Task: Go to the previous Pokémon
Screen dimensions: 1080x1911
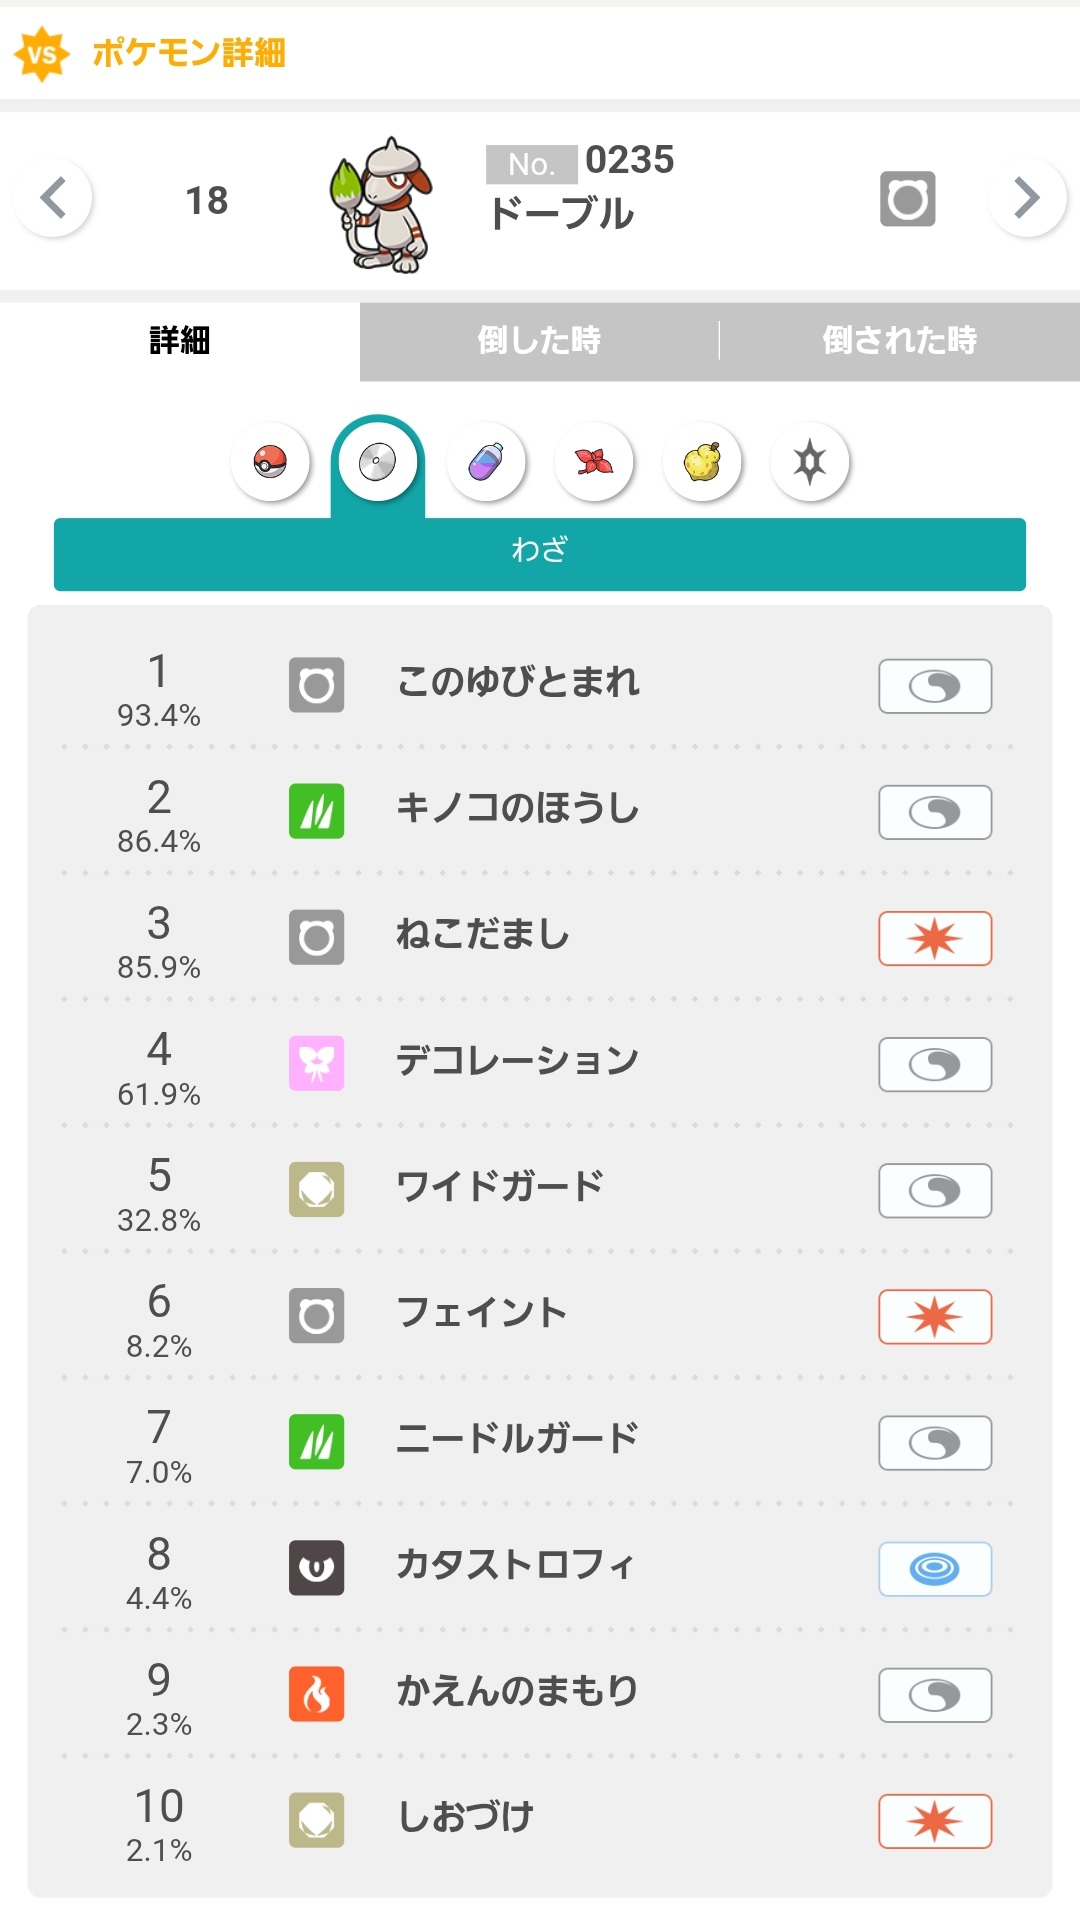Action: coord(54,198)
